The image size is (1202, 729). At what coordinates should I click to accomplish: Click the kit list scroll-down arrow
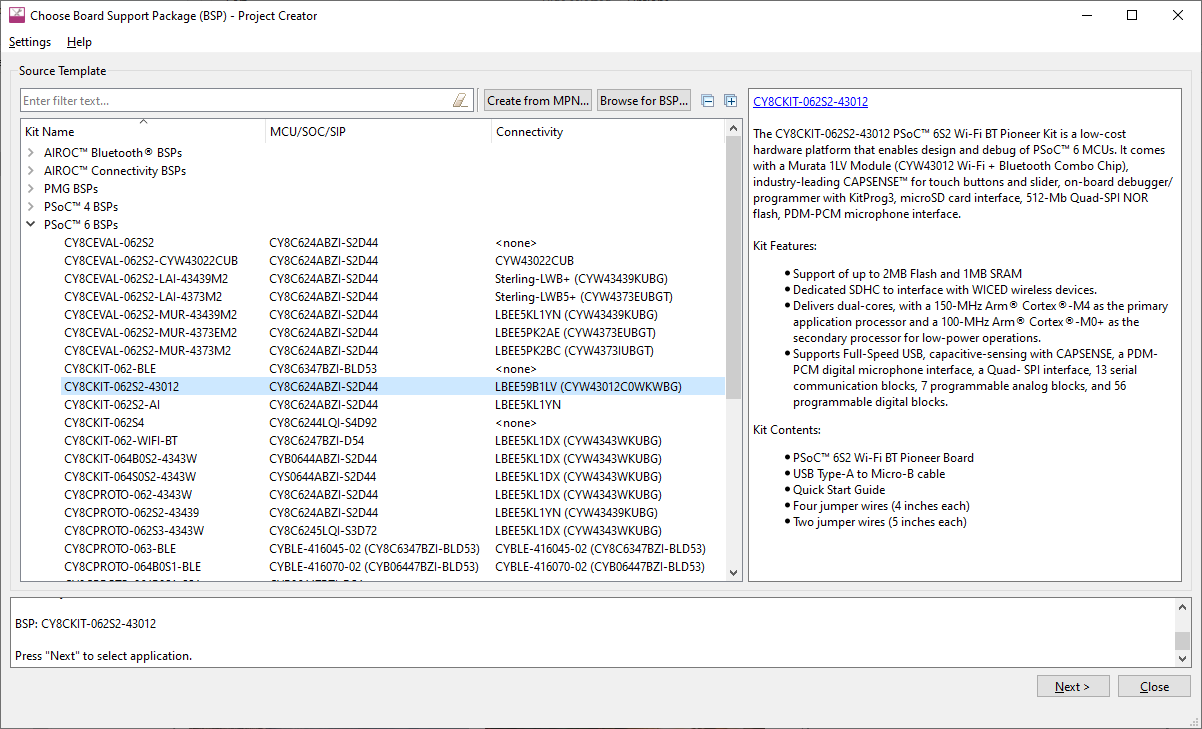click(733, 573)
